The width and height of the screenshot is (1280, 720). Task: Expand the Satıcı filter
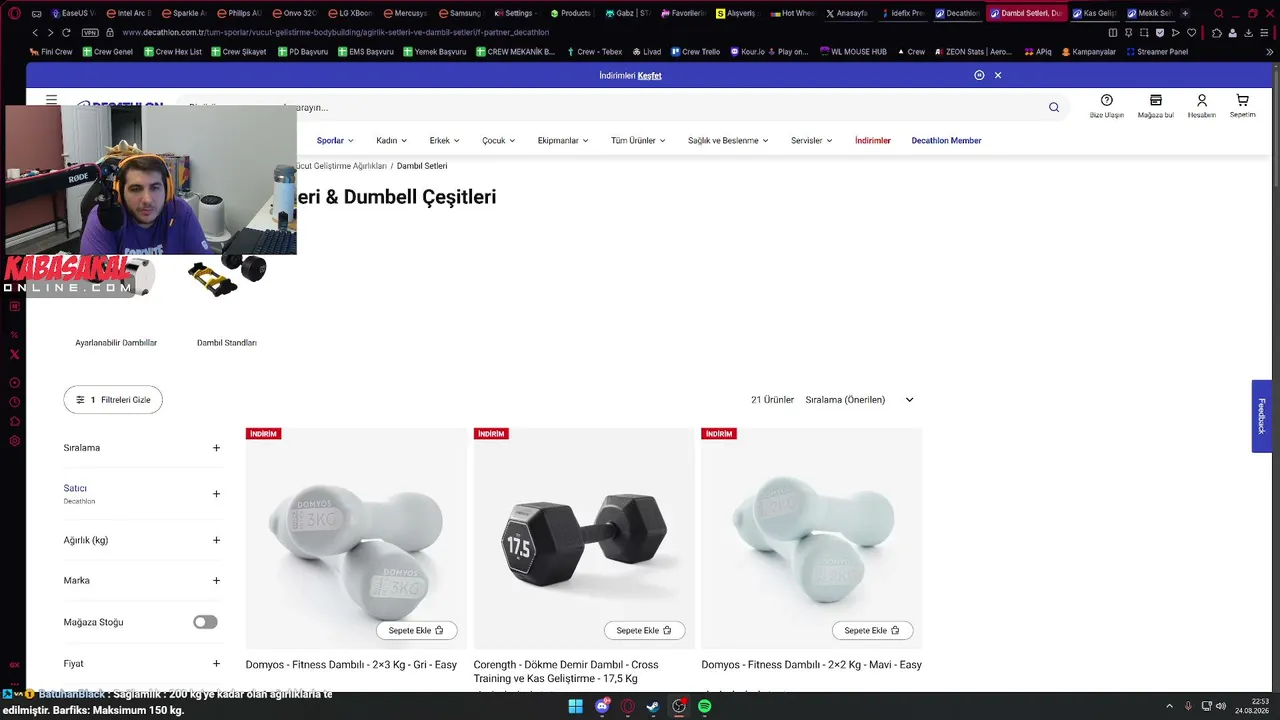coord(142,493)
